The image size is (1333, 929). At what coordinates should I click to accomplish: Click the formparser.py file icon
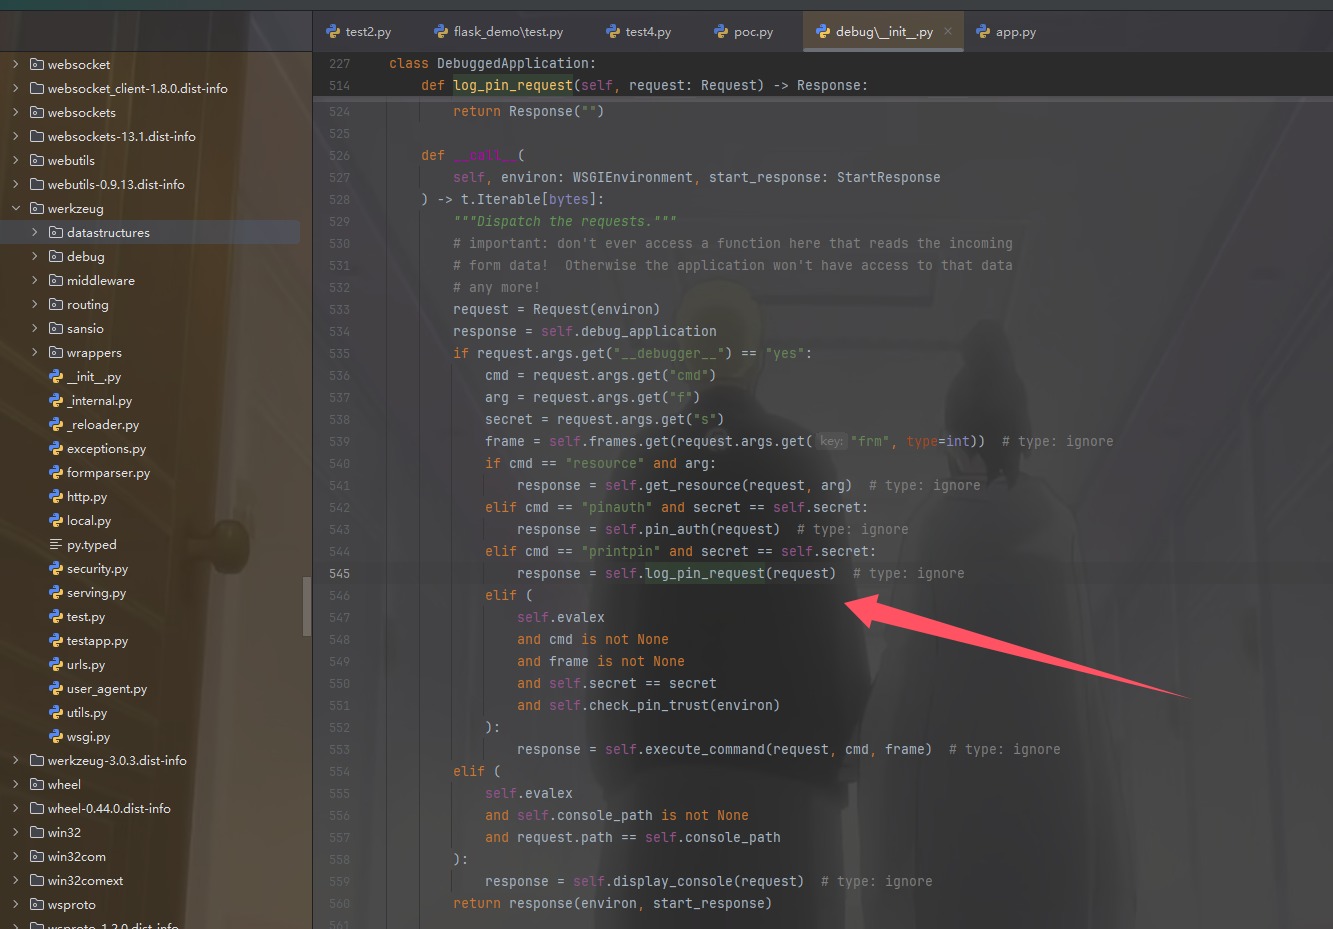(56, 473)
